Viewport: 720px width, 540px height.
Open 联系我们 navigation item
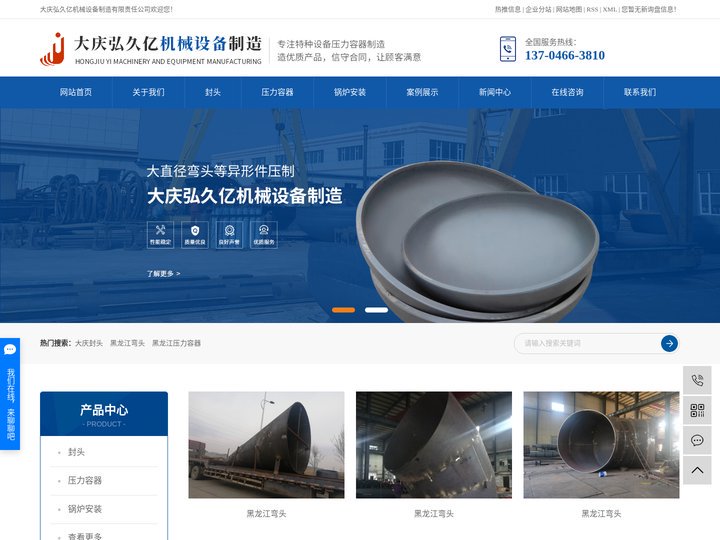(640, 92)
